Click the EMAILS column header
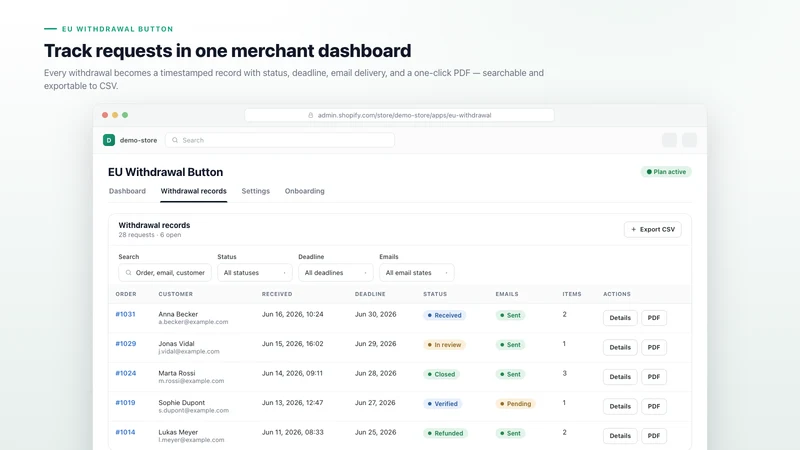Screen dimensions: 800x450 tap(507, 294)
